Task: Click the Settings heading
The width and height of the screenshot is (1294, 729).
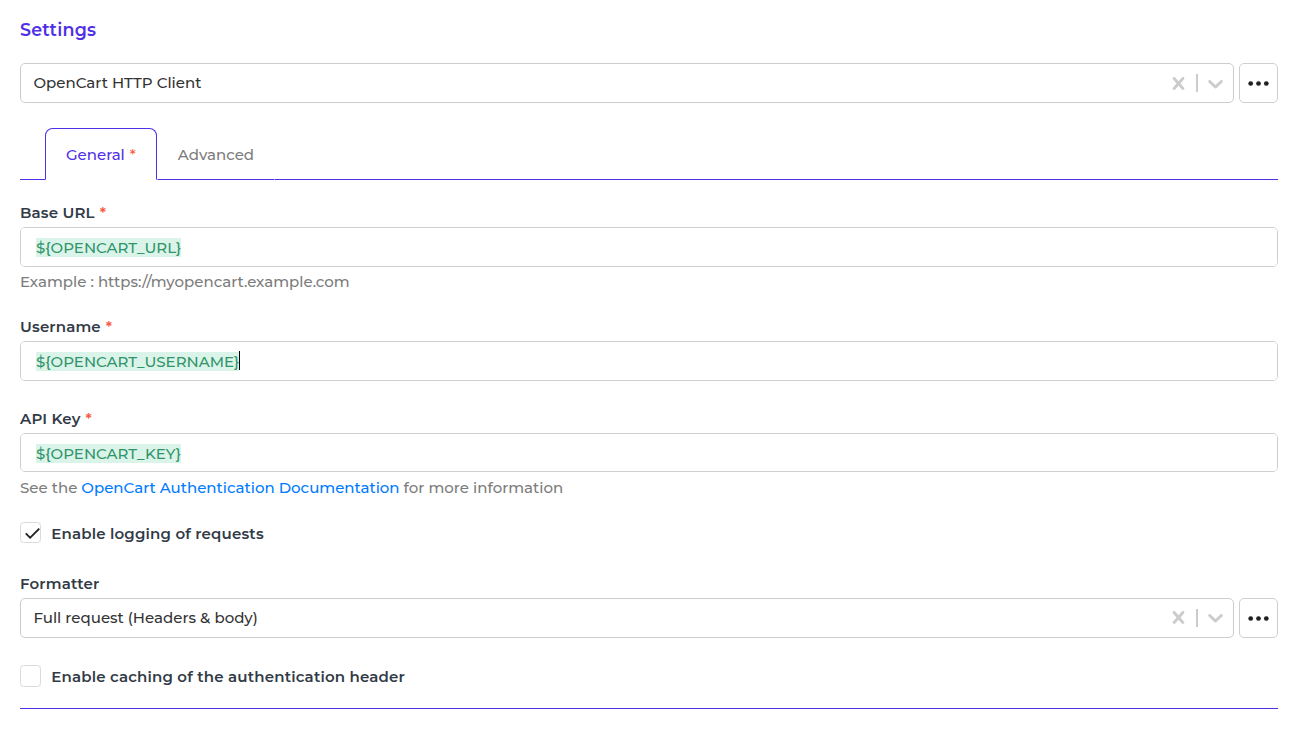Action: tap(58, 30)
